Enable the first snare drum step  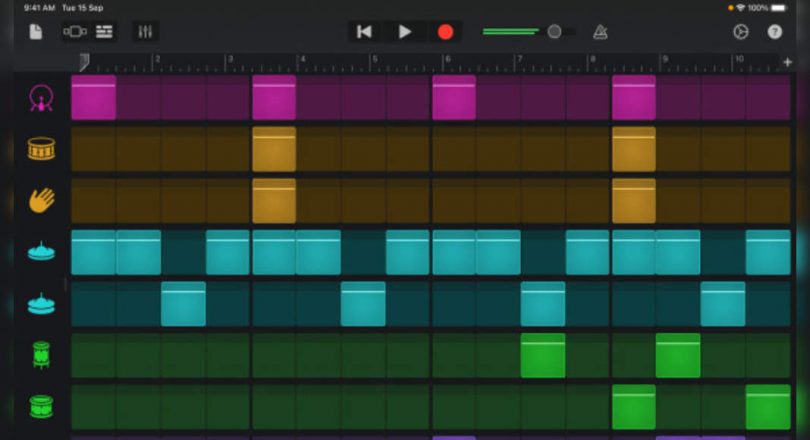[x=94, y=149]
